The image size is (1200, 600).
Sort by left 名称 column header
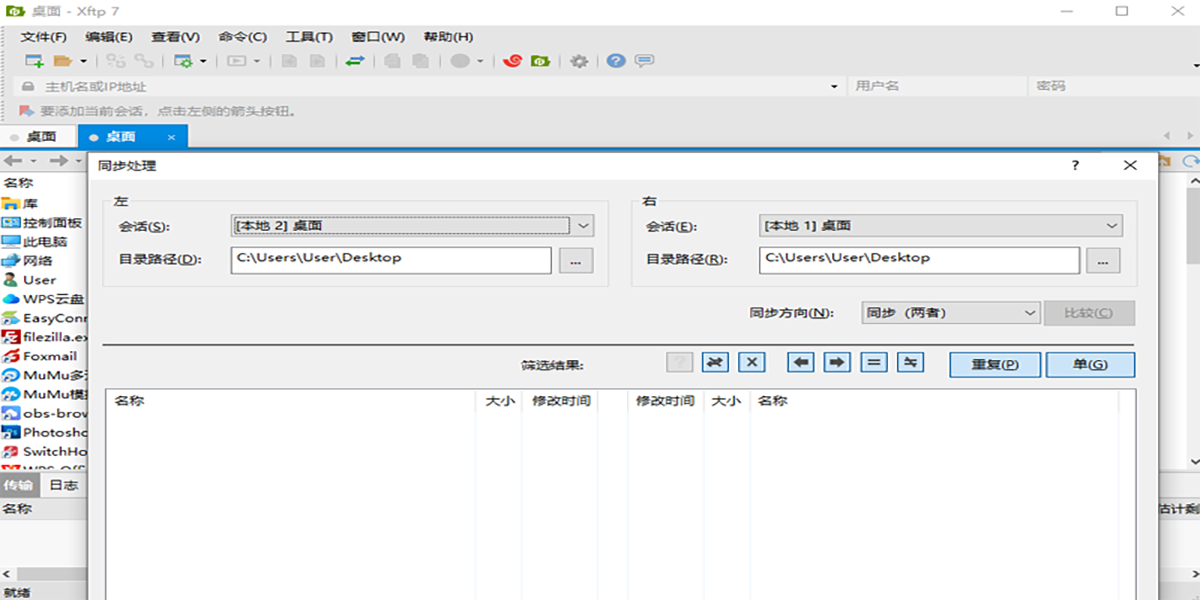click(x=291, y=401)
